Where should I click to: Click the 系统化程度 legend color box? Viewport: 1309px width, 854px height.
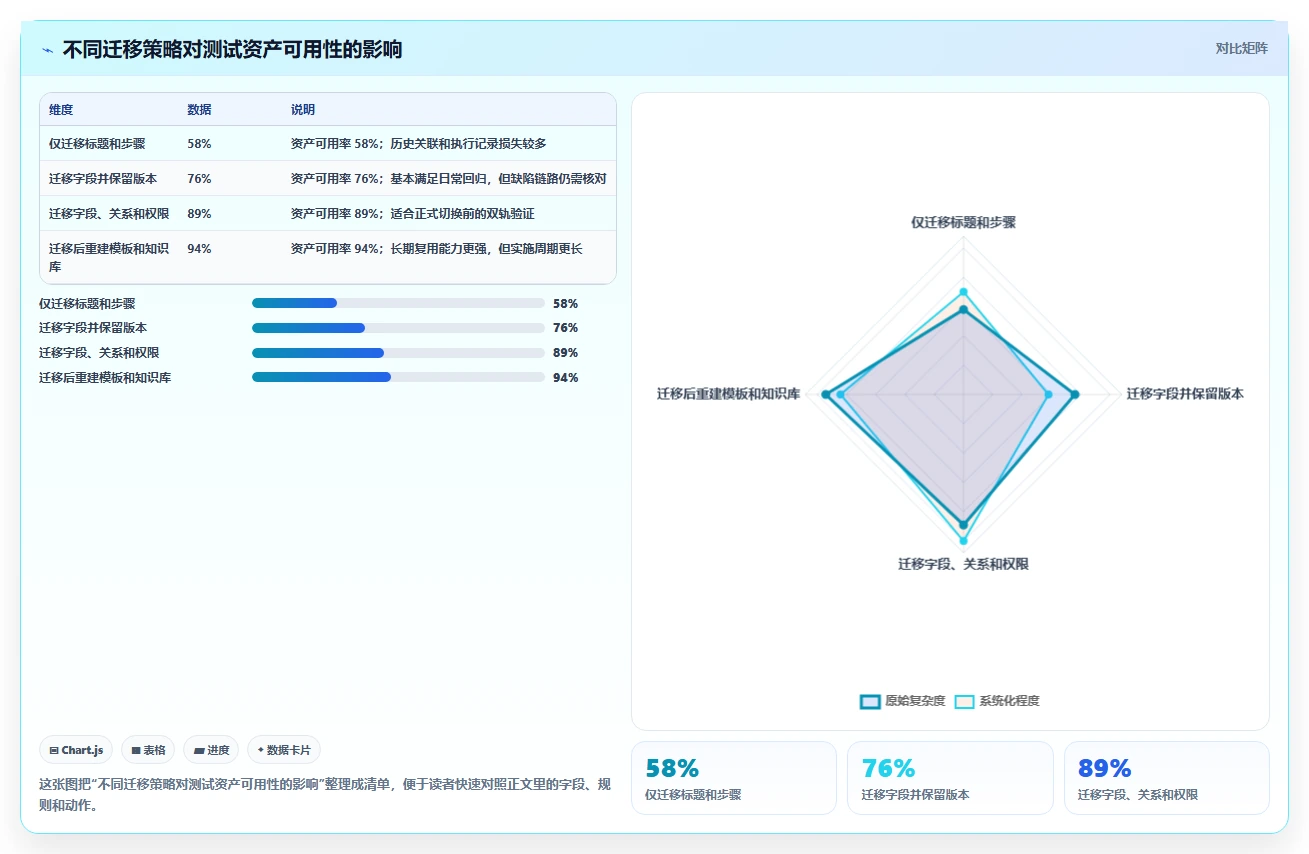[964, 701]
